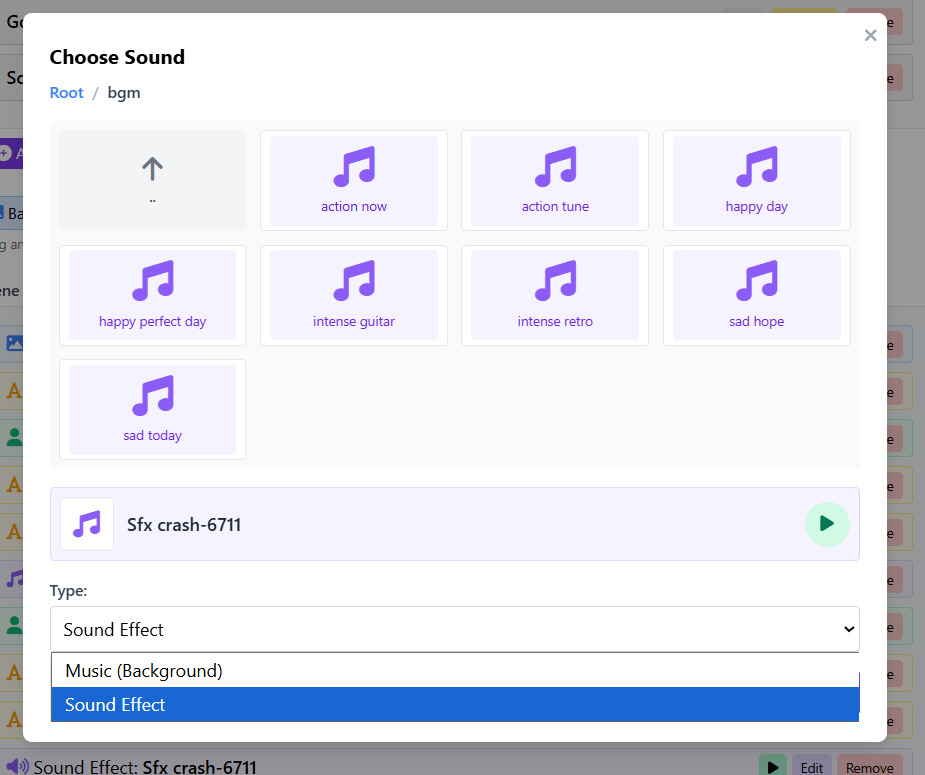This screenshot has height=775, width=925.
Task: Choose the 'sad today' music file
Action: pos(152,409)
